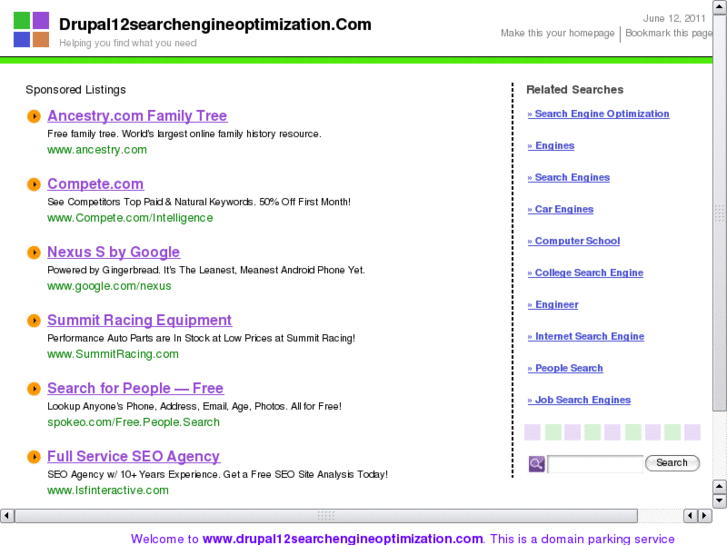The height and width of the screenshot is (545, 727).
Task: Click the tagline 'Helping you find what you need'
Action: coord(128,43)
